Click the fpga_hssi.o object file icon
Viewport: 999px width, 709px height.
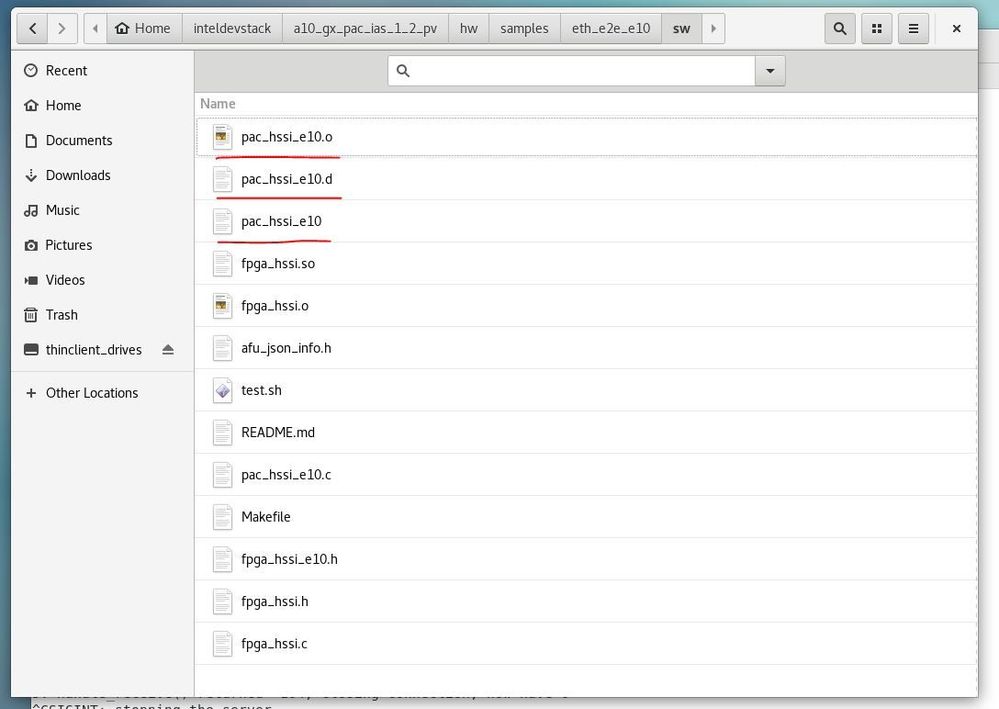coord(222,306)
